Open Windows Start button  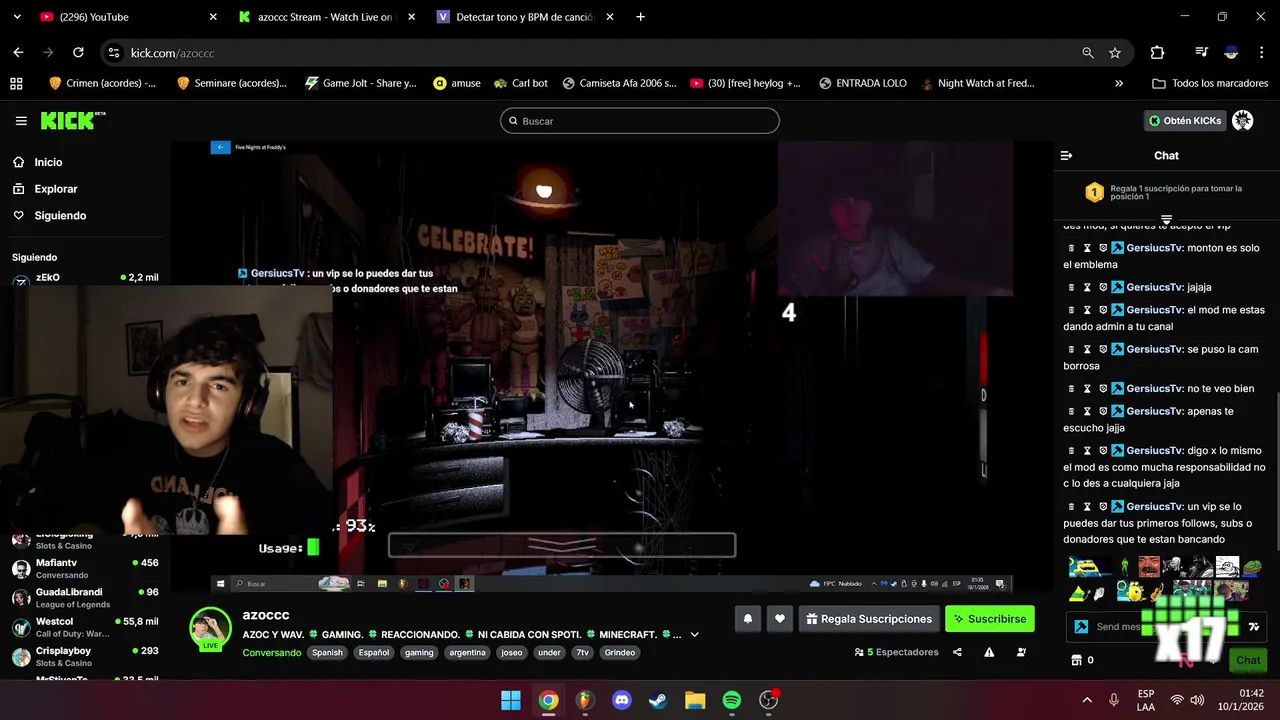511,700
